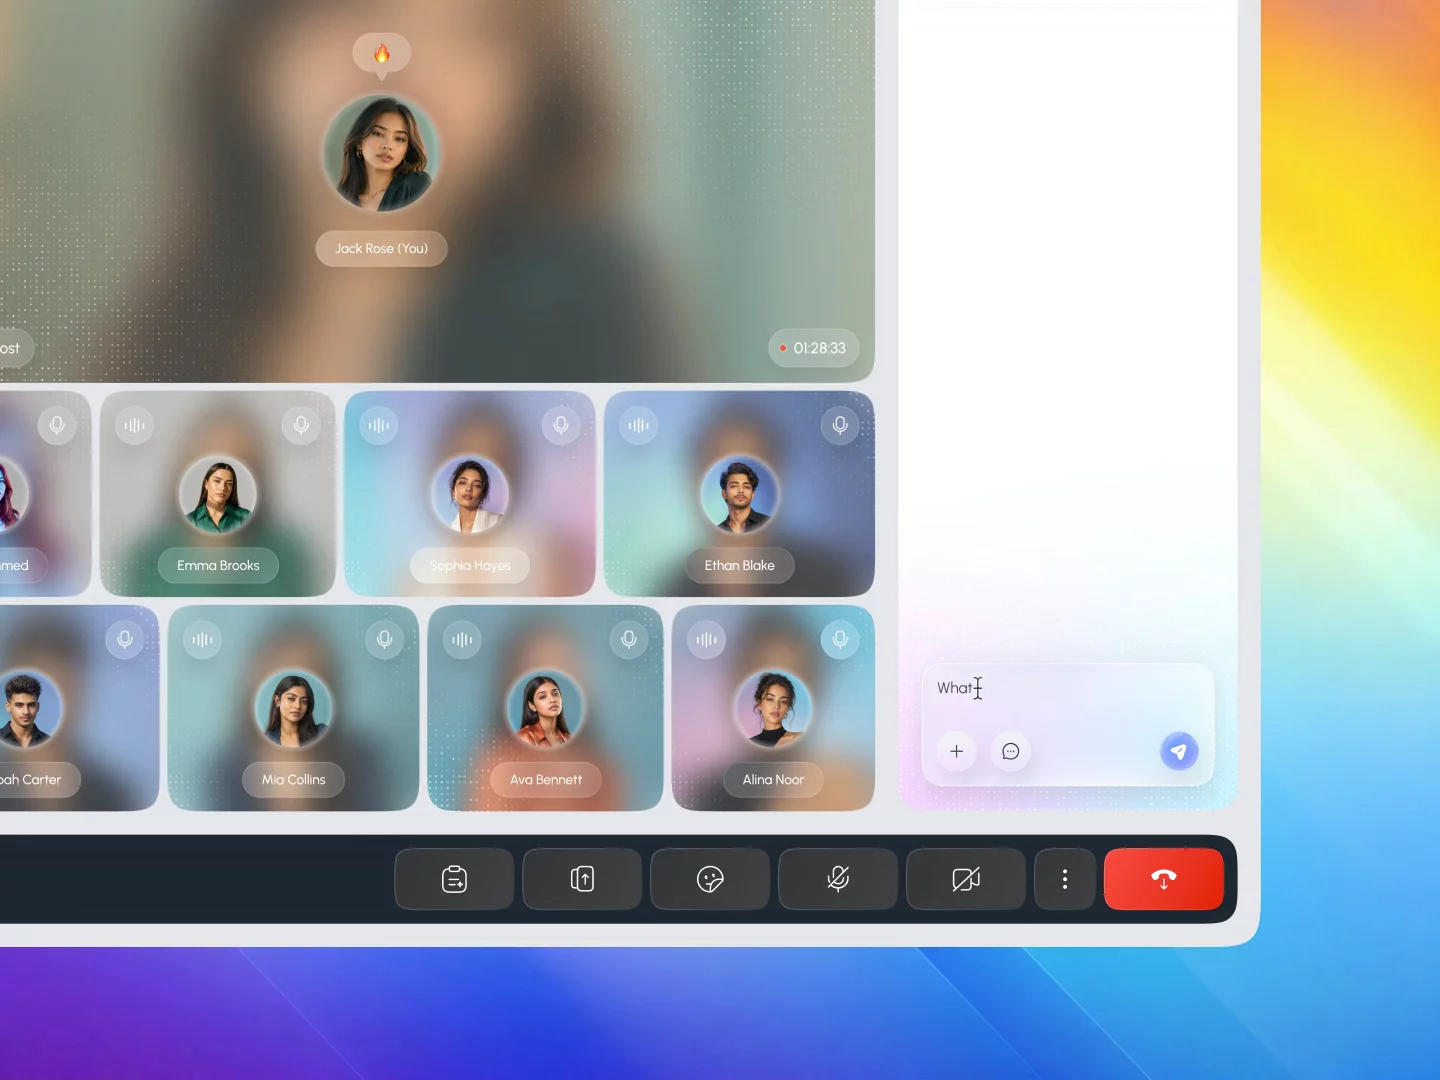Click Emma Brooks's audio waveform icon
1440x1080 pixels.
(x=134, y=425)
